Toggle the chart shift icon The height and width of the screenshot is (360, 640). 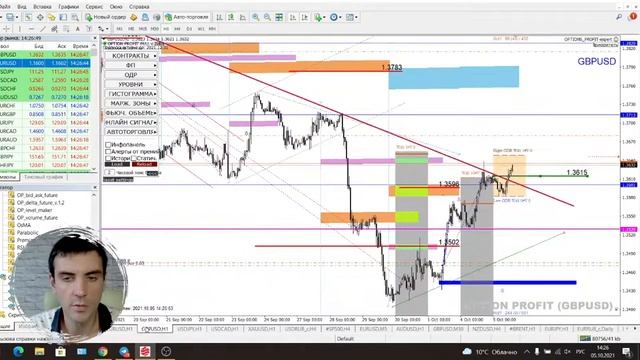click(x=304, y=17)
